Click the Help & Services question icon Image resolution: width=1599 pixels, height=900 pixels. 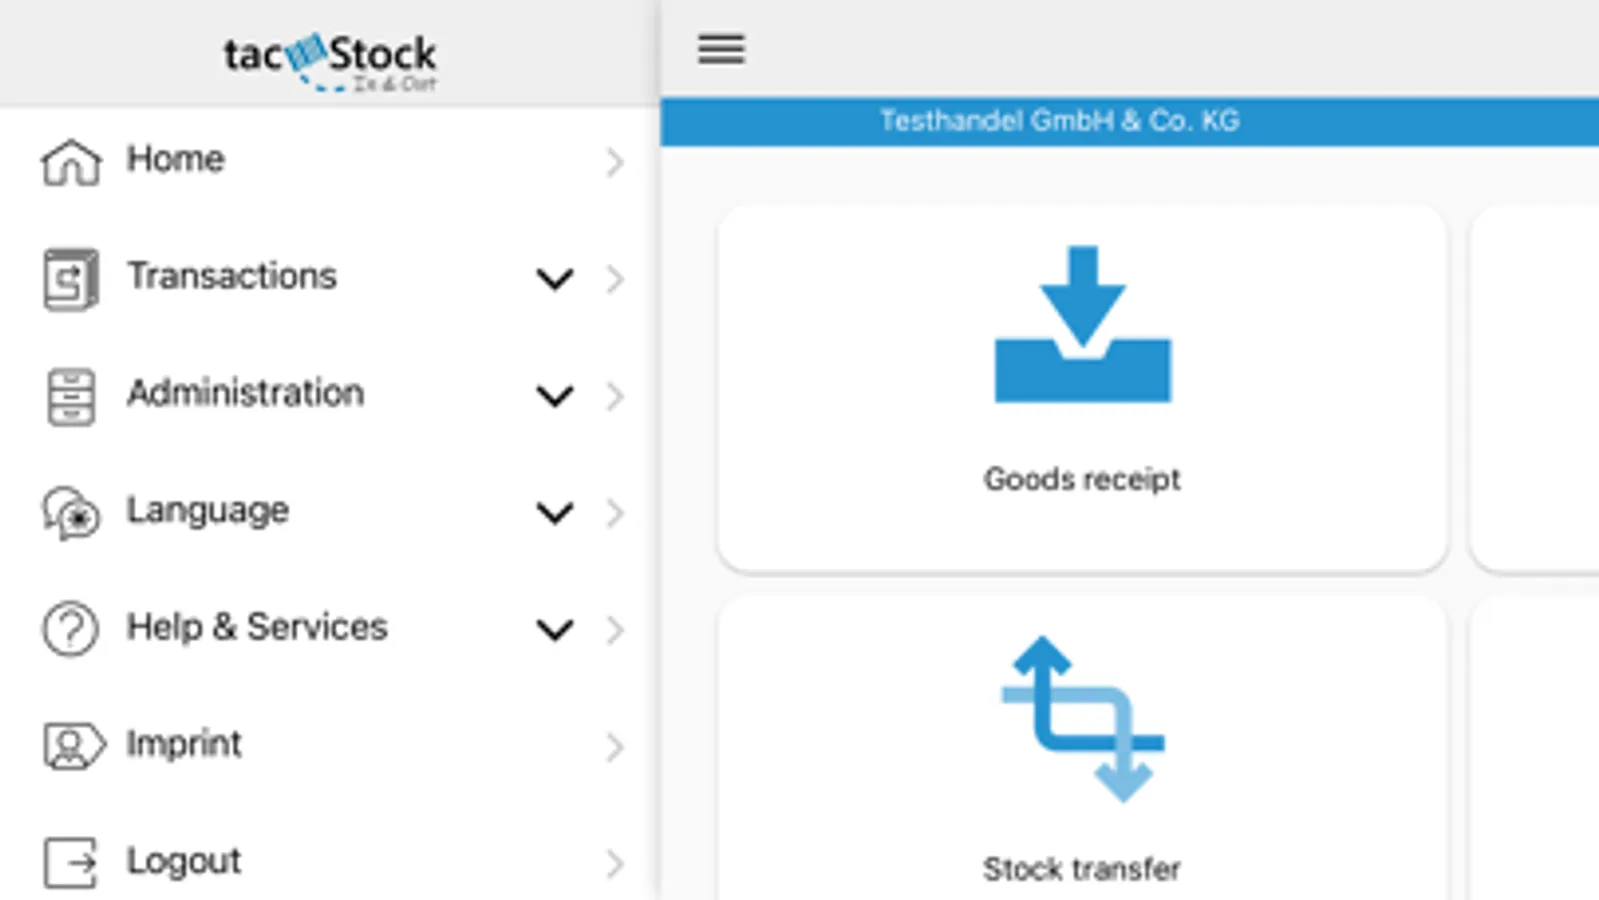(x=71, y=629)
